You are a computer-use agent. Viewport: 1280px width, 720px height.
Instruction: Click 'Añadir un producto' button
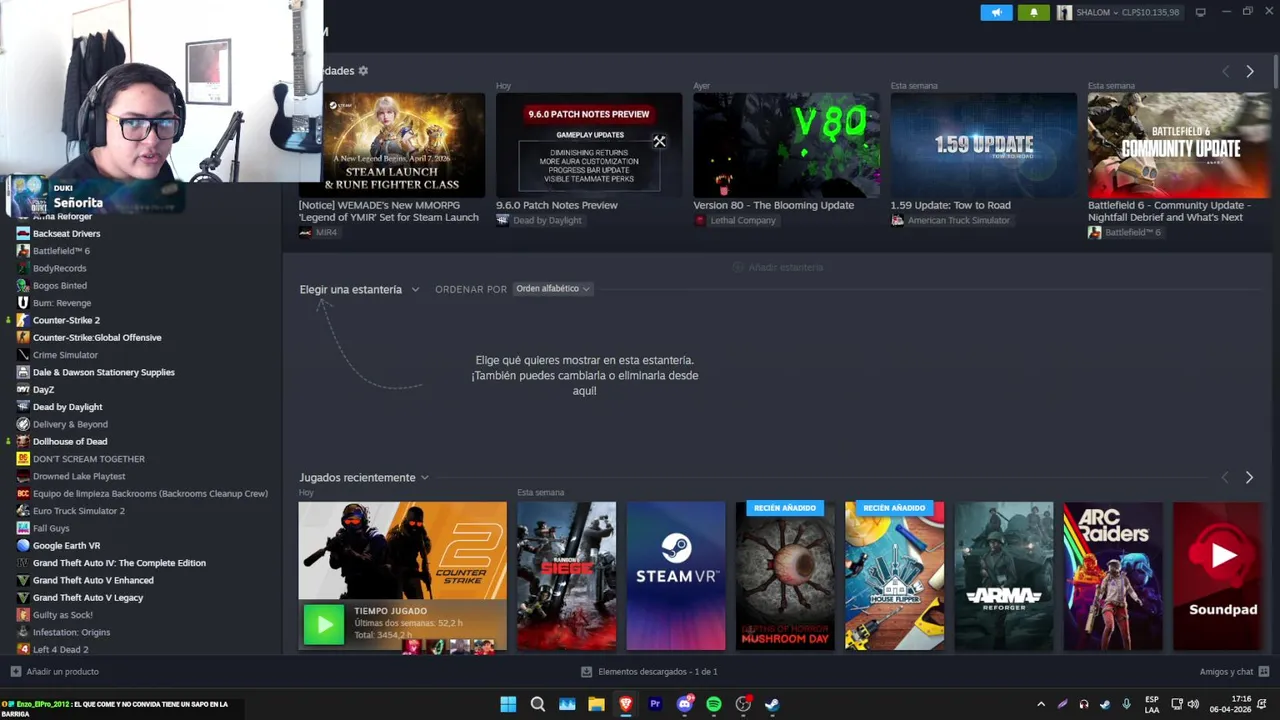(55, 671)
